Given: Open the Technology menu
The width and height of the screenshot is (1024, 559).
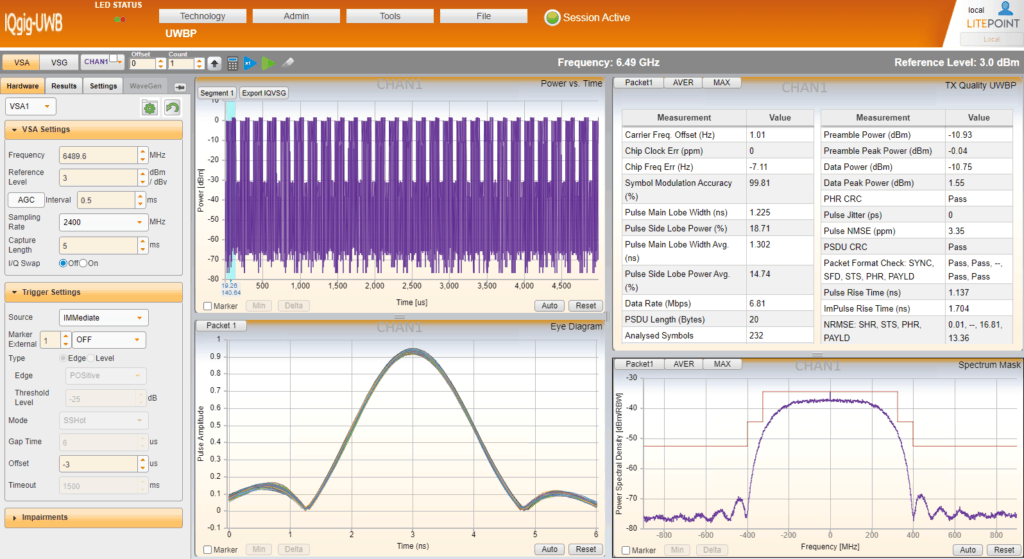Looking at the screenshot, I should pos(202,16).
